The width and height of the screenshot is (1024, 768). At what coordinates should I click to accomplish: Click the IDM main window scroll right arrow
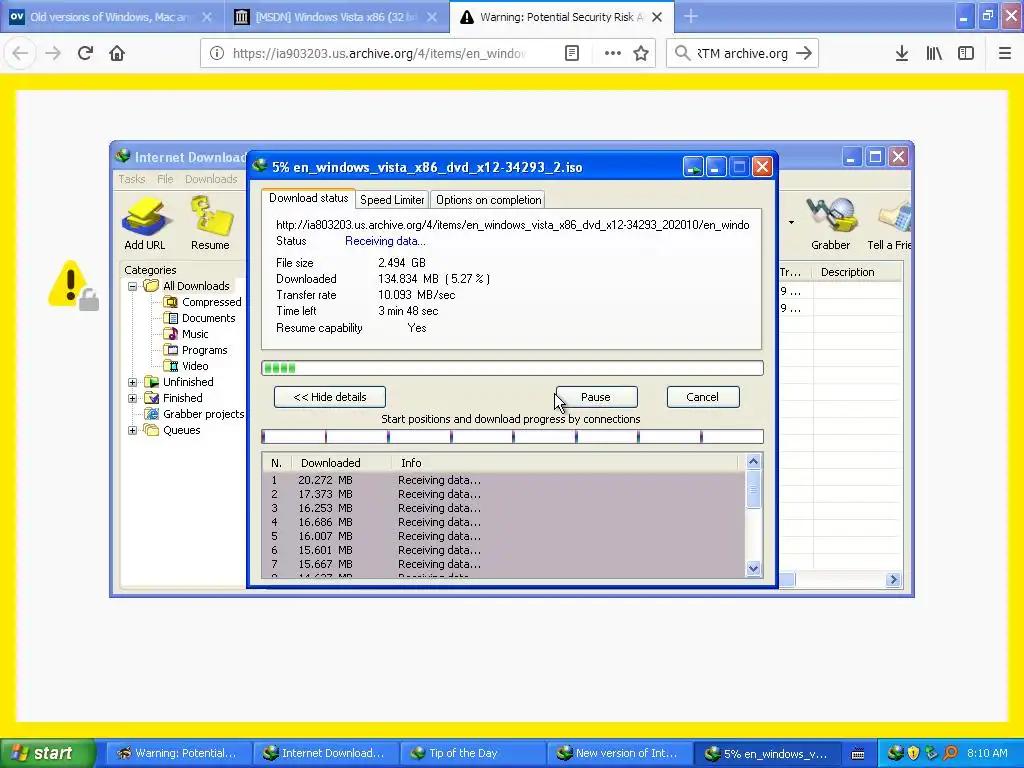pos(893,579)
